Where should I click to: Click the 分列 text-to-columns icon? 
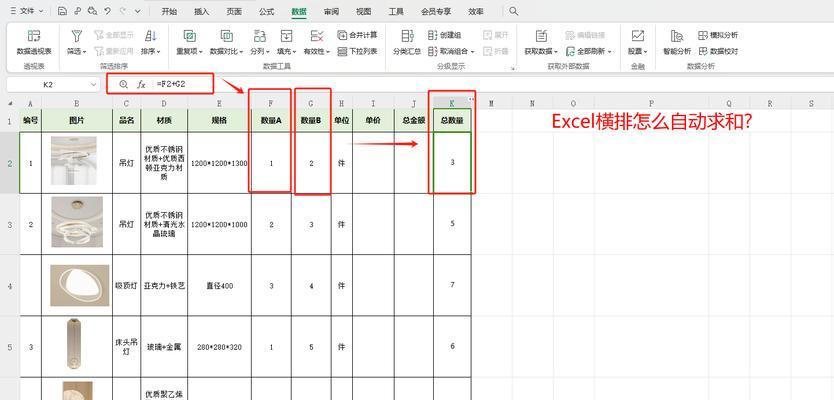tap(260, 36)
